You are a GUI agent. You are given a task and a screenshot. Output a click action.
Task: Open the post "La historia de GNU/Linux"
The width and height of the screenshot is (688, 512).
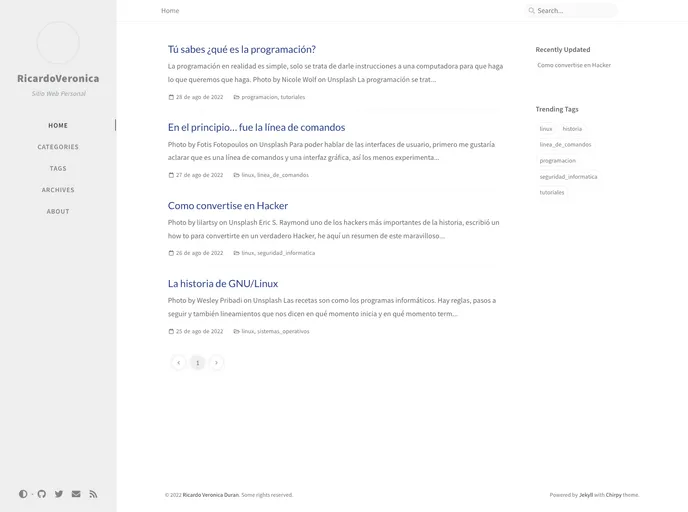(x=223, y=284)
